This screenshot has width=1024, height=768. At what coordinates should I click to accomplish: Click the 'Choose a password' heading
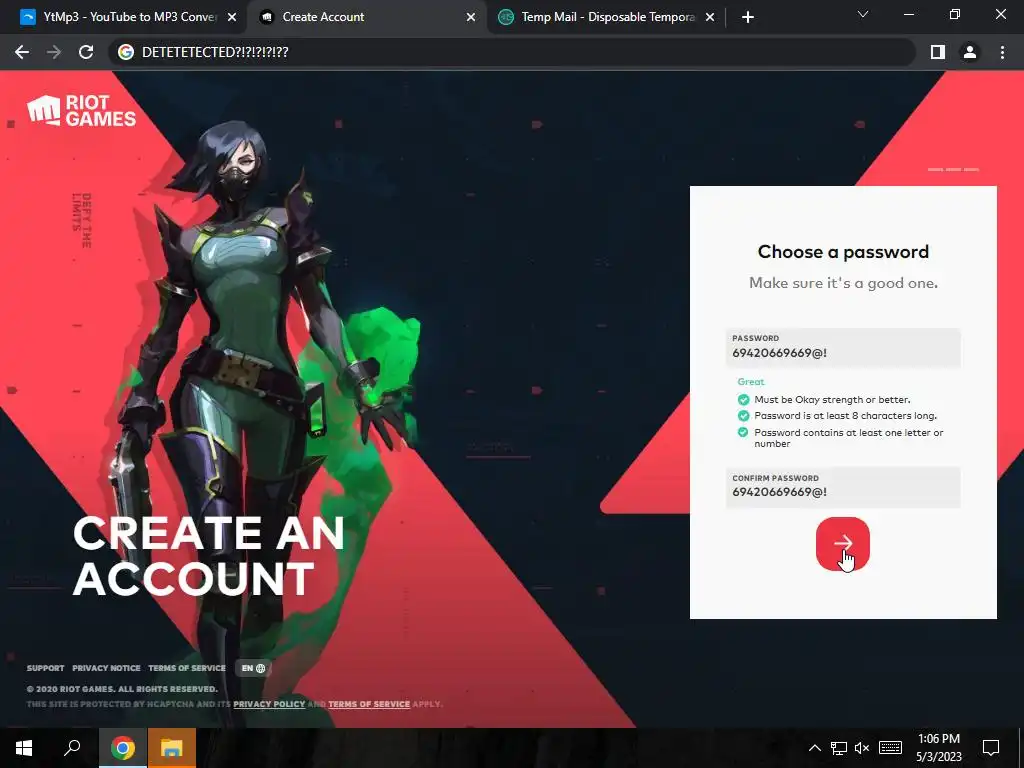pyautogui.click(x=843, y=252)
